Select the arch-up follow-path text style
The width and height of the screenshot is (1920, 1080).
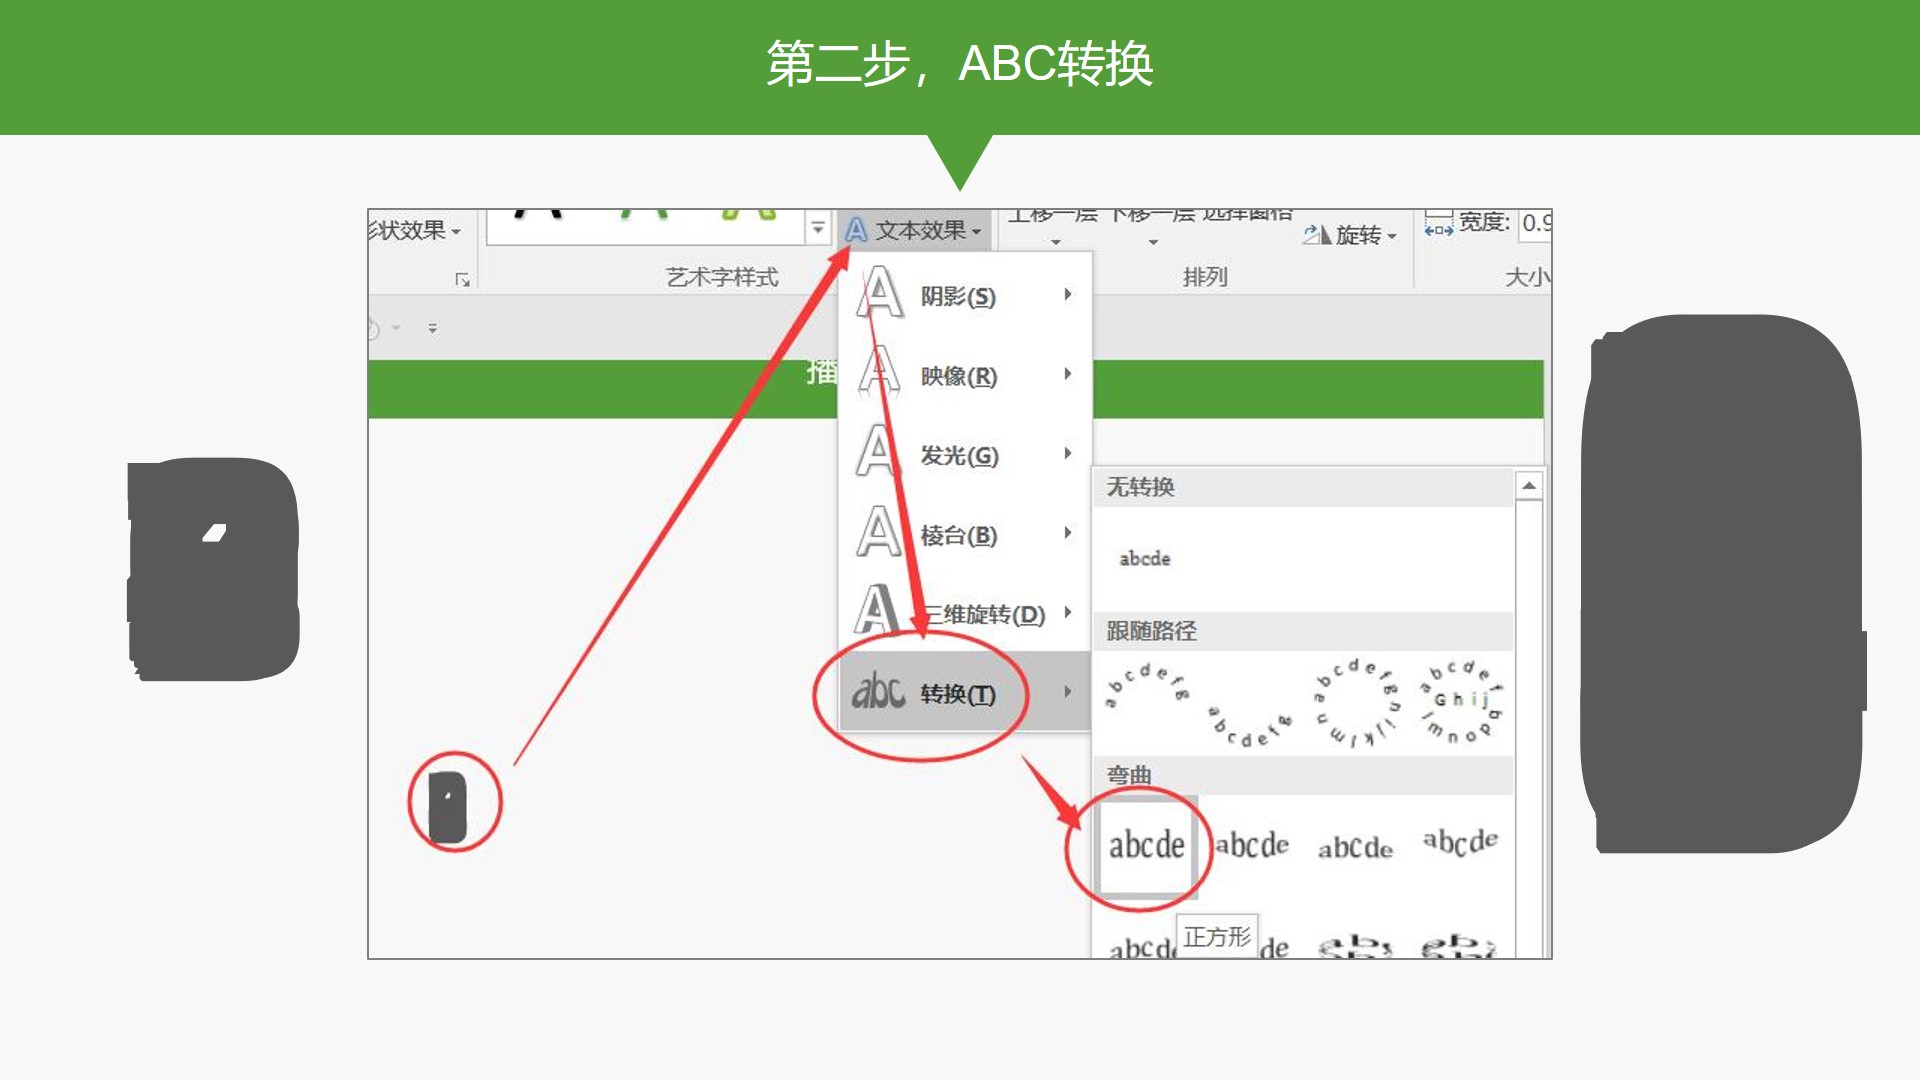coord(1146,688)
